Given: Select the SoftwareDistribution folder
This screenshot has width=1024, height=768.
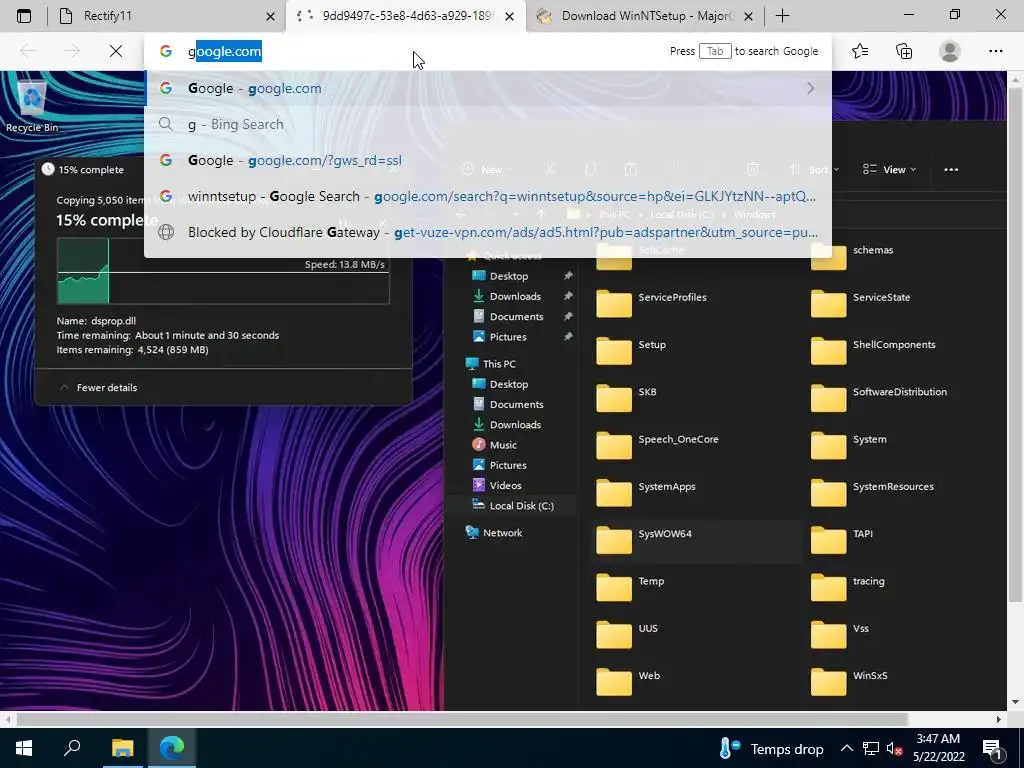Looking at the screenshot, I should click(x=879, y=398).
